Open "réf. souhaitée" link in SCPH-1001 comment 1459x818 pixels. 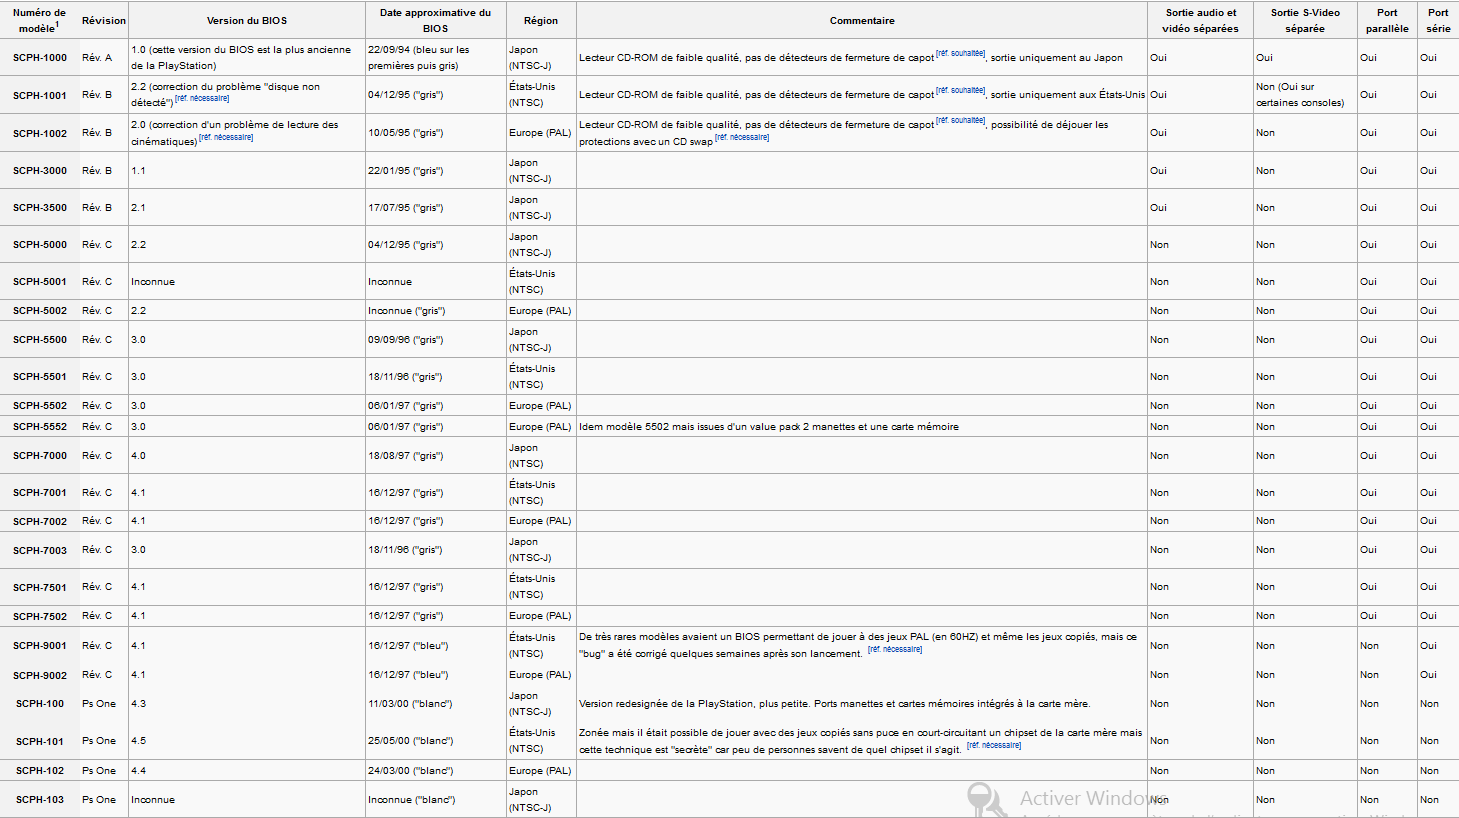tap(960, 90)
